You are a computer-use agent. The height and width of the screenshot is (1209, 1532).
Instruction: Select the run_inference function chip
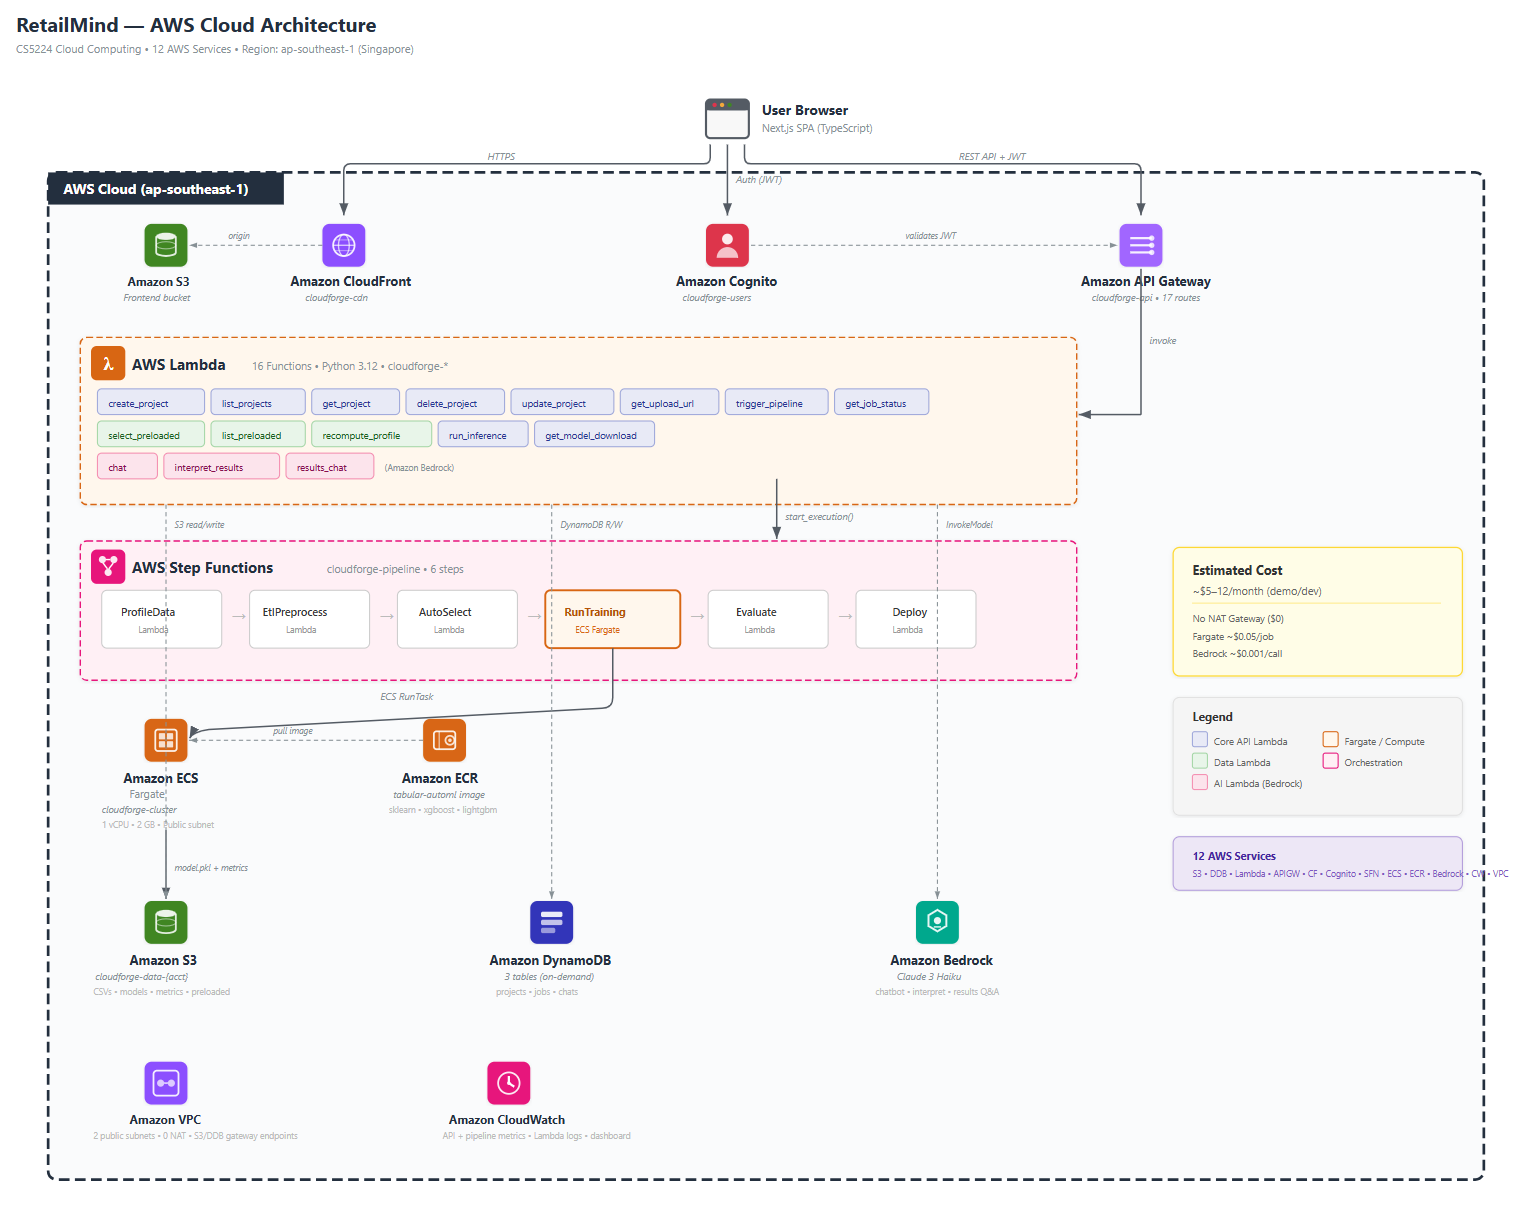pyautogui.click(x=483, y=434)
